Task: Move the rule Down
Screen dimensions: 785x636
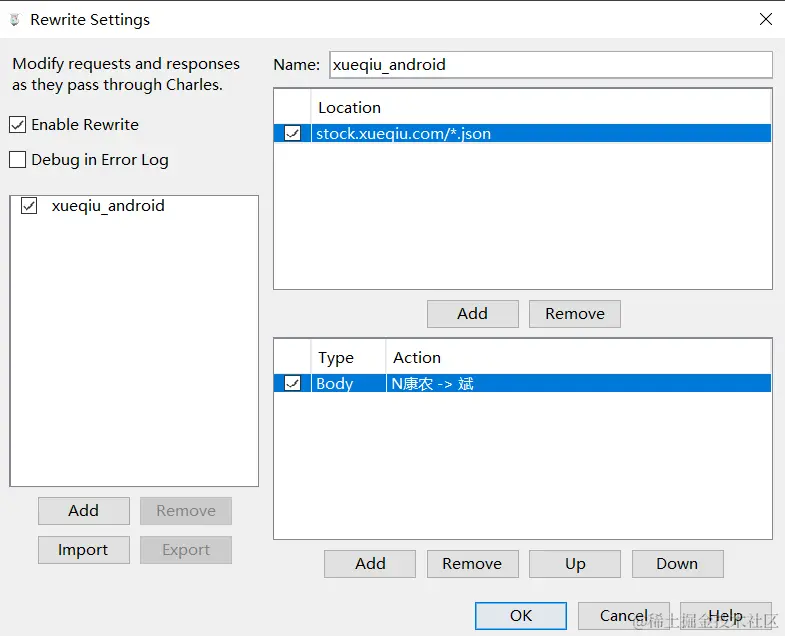Action: (677, 564)
